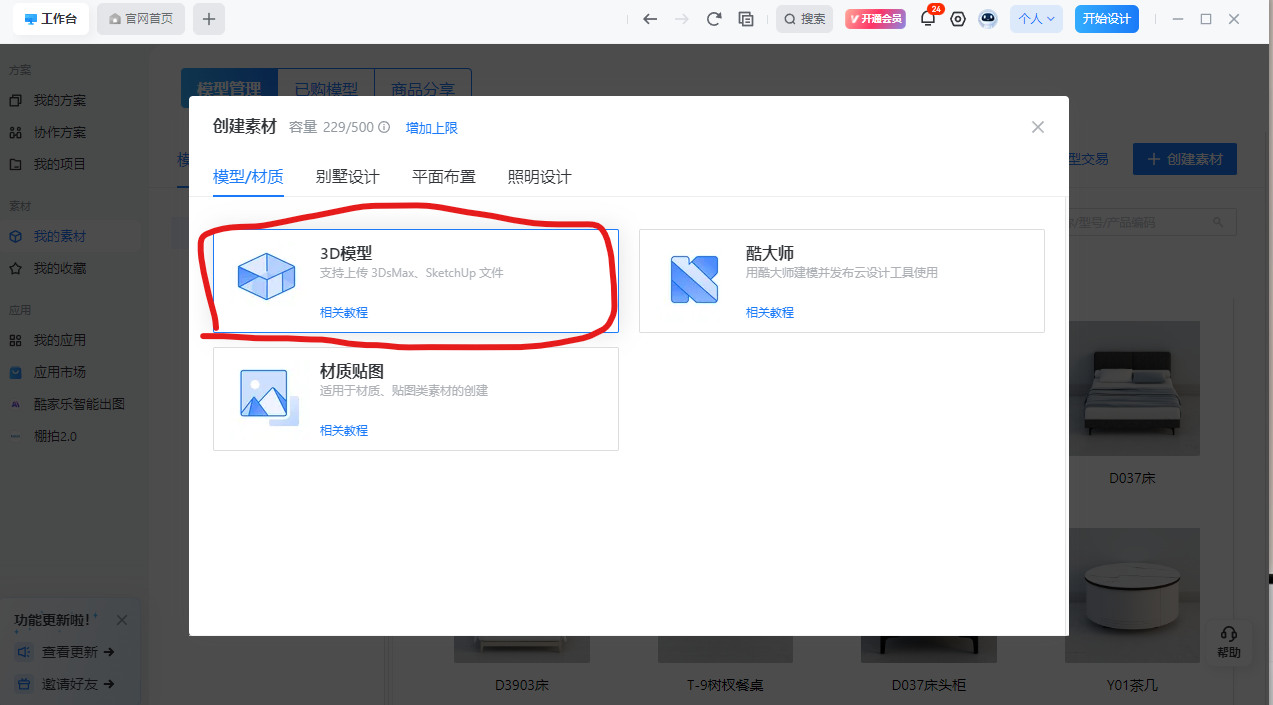Image resolution: width=1273 pixels, height=705 pixels.
Task: Select the 模型/材质 tab in the dialog
Action: tap(248, 177)
